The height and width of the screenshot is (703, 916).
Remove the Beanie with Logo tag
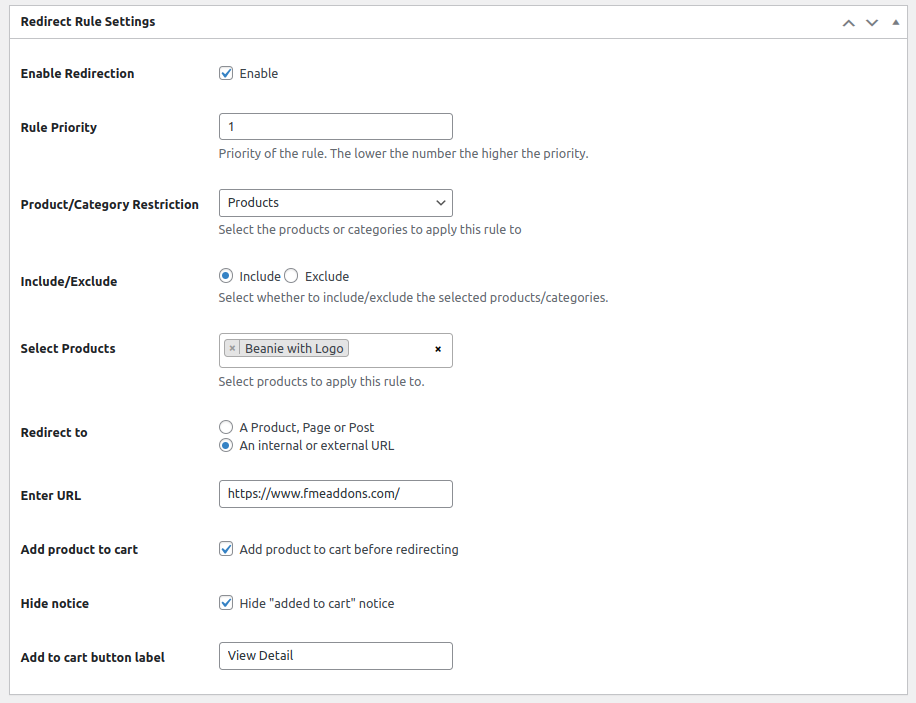pos(232,349)
